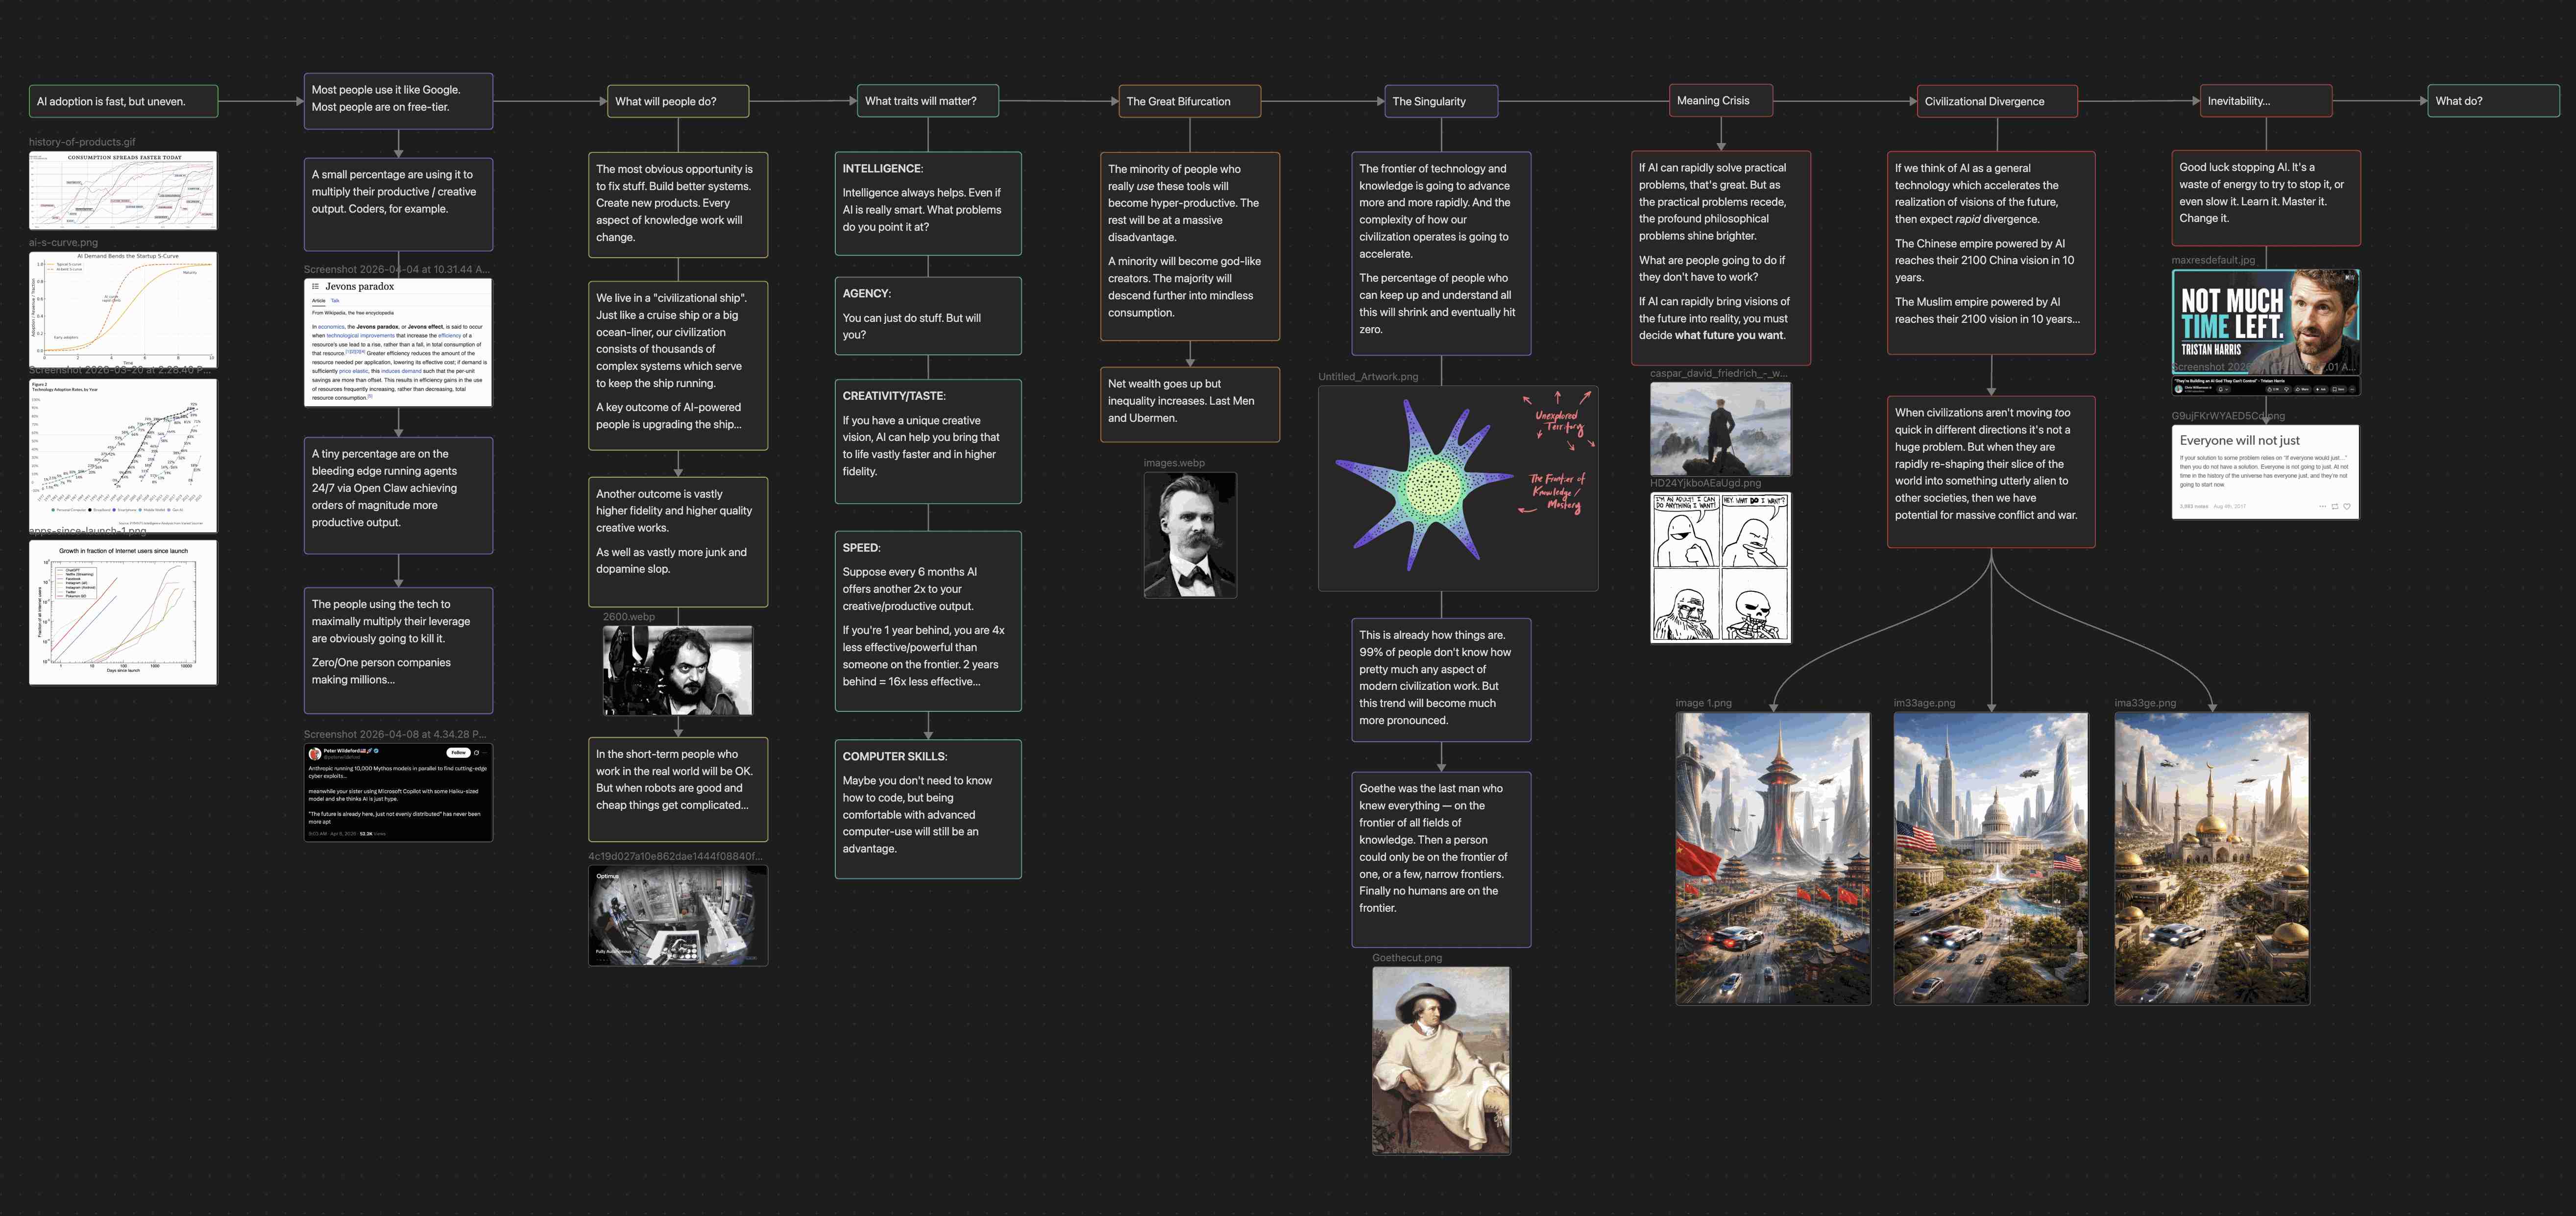Select the 'When civilizations aren't moving too quick' card
2576x1216 pixels.
coord(1991,472)
